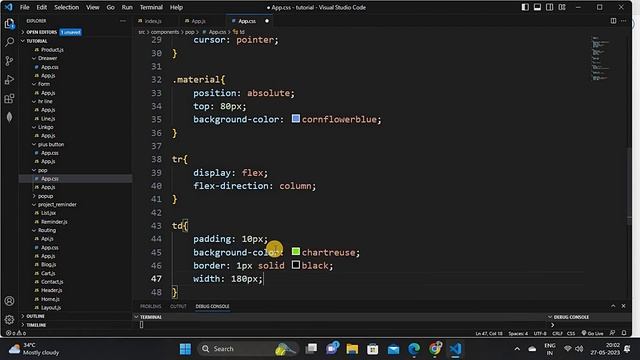The image size is (640, 360).
Task: Open Mail app from taskbar
Action: tap(393, 349)
